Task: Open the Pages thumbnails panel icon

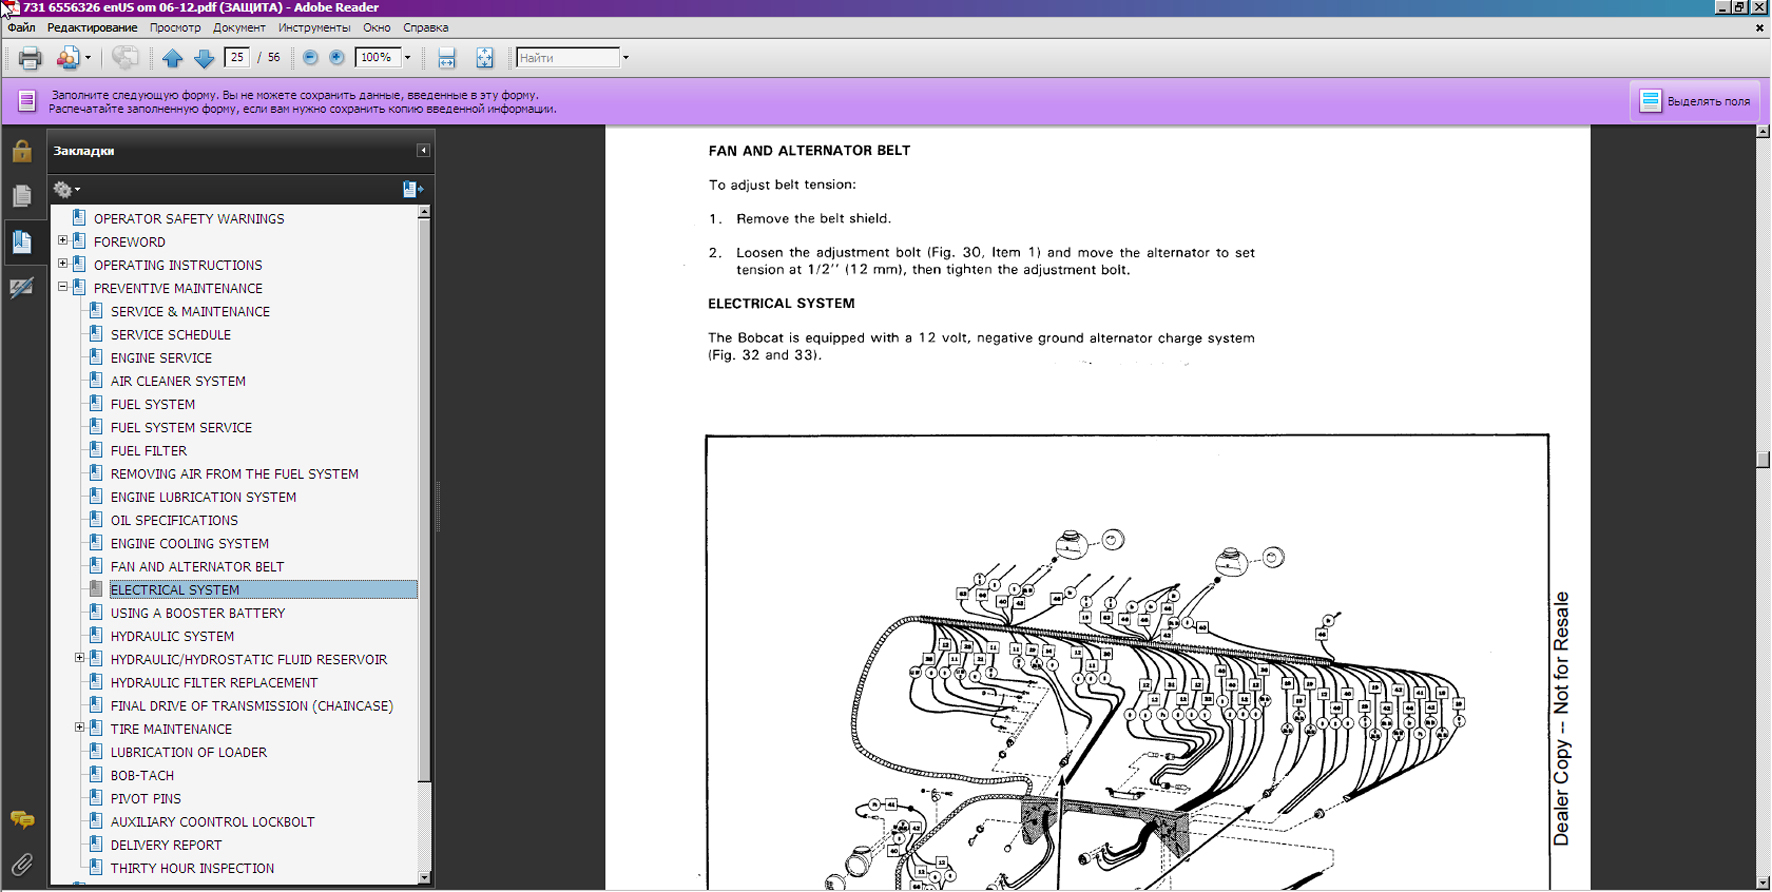Action: pyautogui.click(x=22, y=196)
